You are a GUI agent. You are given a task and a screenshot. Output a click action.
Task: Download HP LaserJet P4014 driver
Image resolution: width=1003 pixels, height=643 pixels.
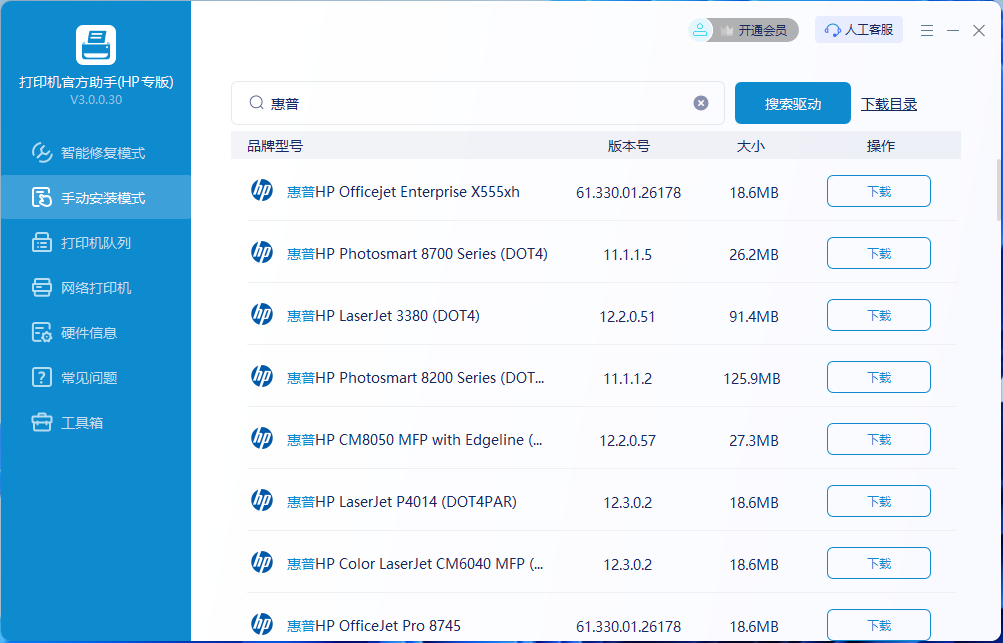coord(878,502)
